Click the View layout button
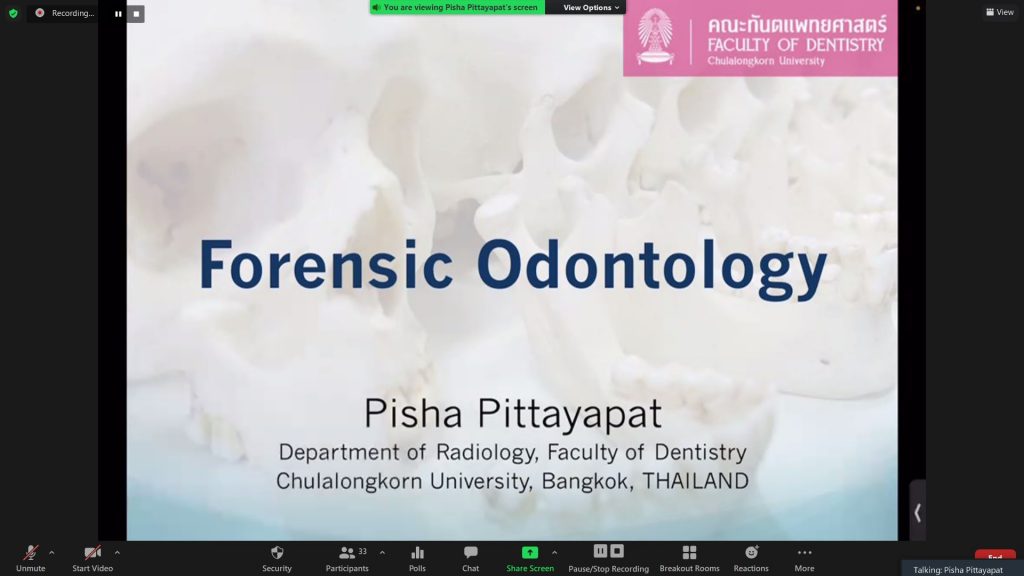The height and width of the screenshot is (576, 1024). [x=1000, y=12]
